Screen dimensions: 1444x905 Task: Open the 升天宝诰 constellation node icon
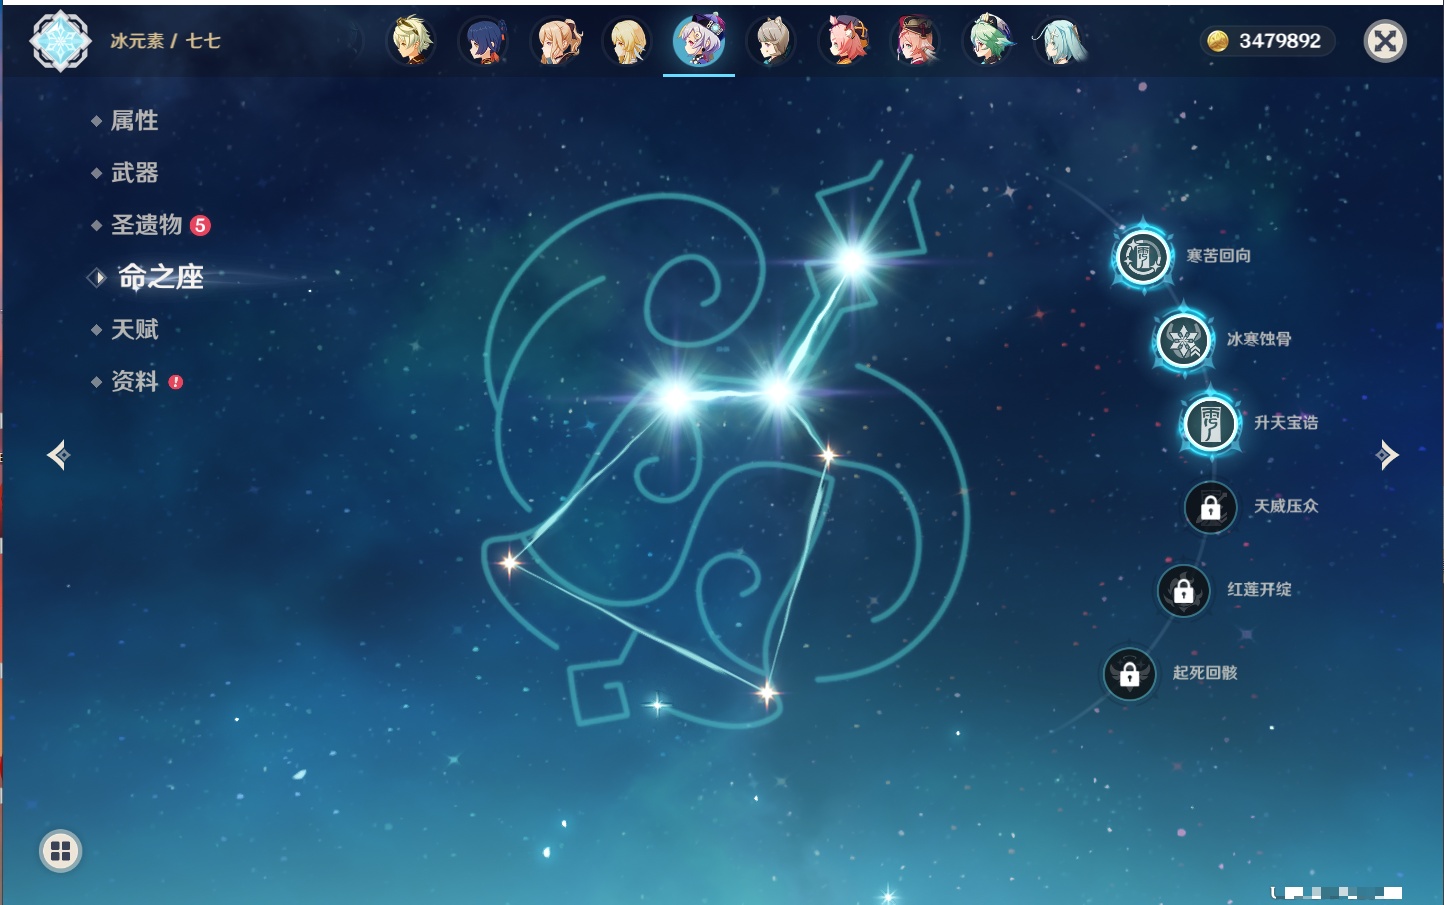(x=1211, y=424)
